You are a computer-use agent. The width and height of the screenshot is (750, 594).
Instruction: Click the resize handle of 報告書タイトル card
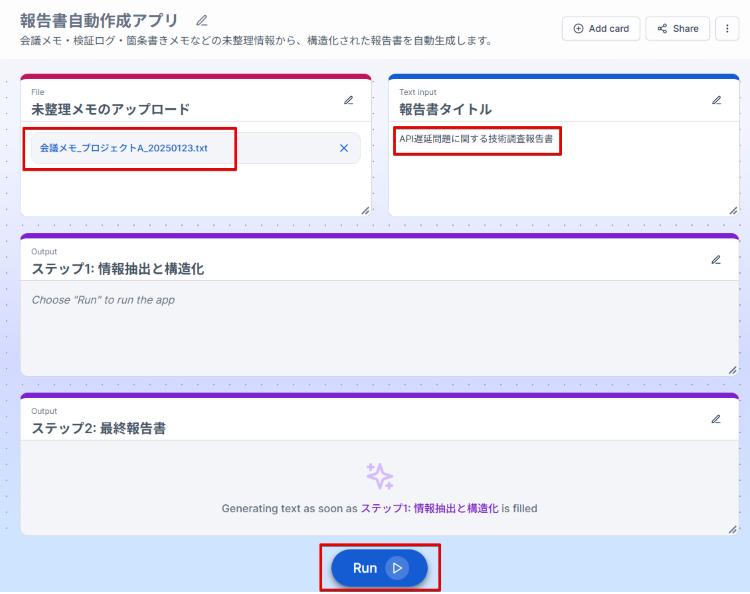[x=733, y=210]
